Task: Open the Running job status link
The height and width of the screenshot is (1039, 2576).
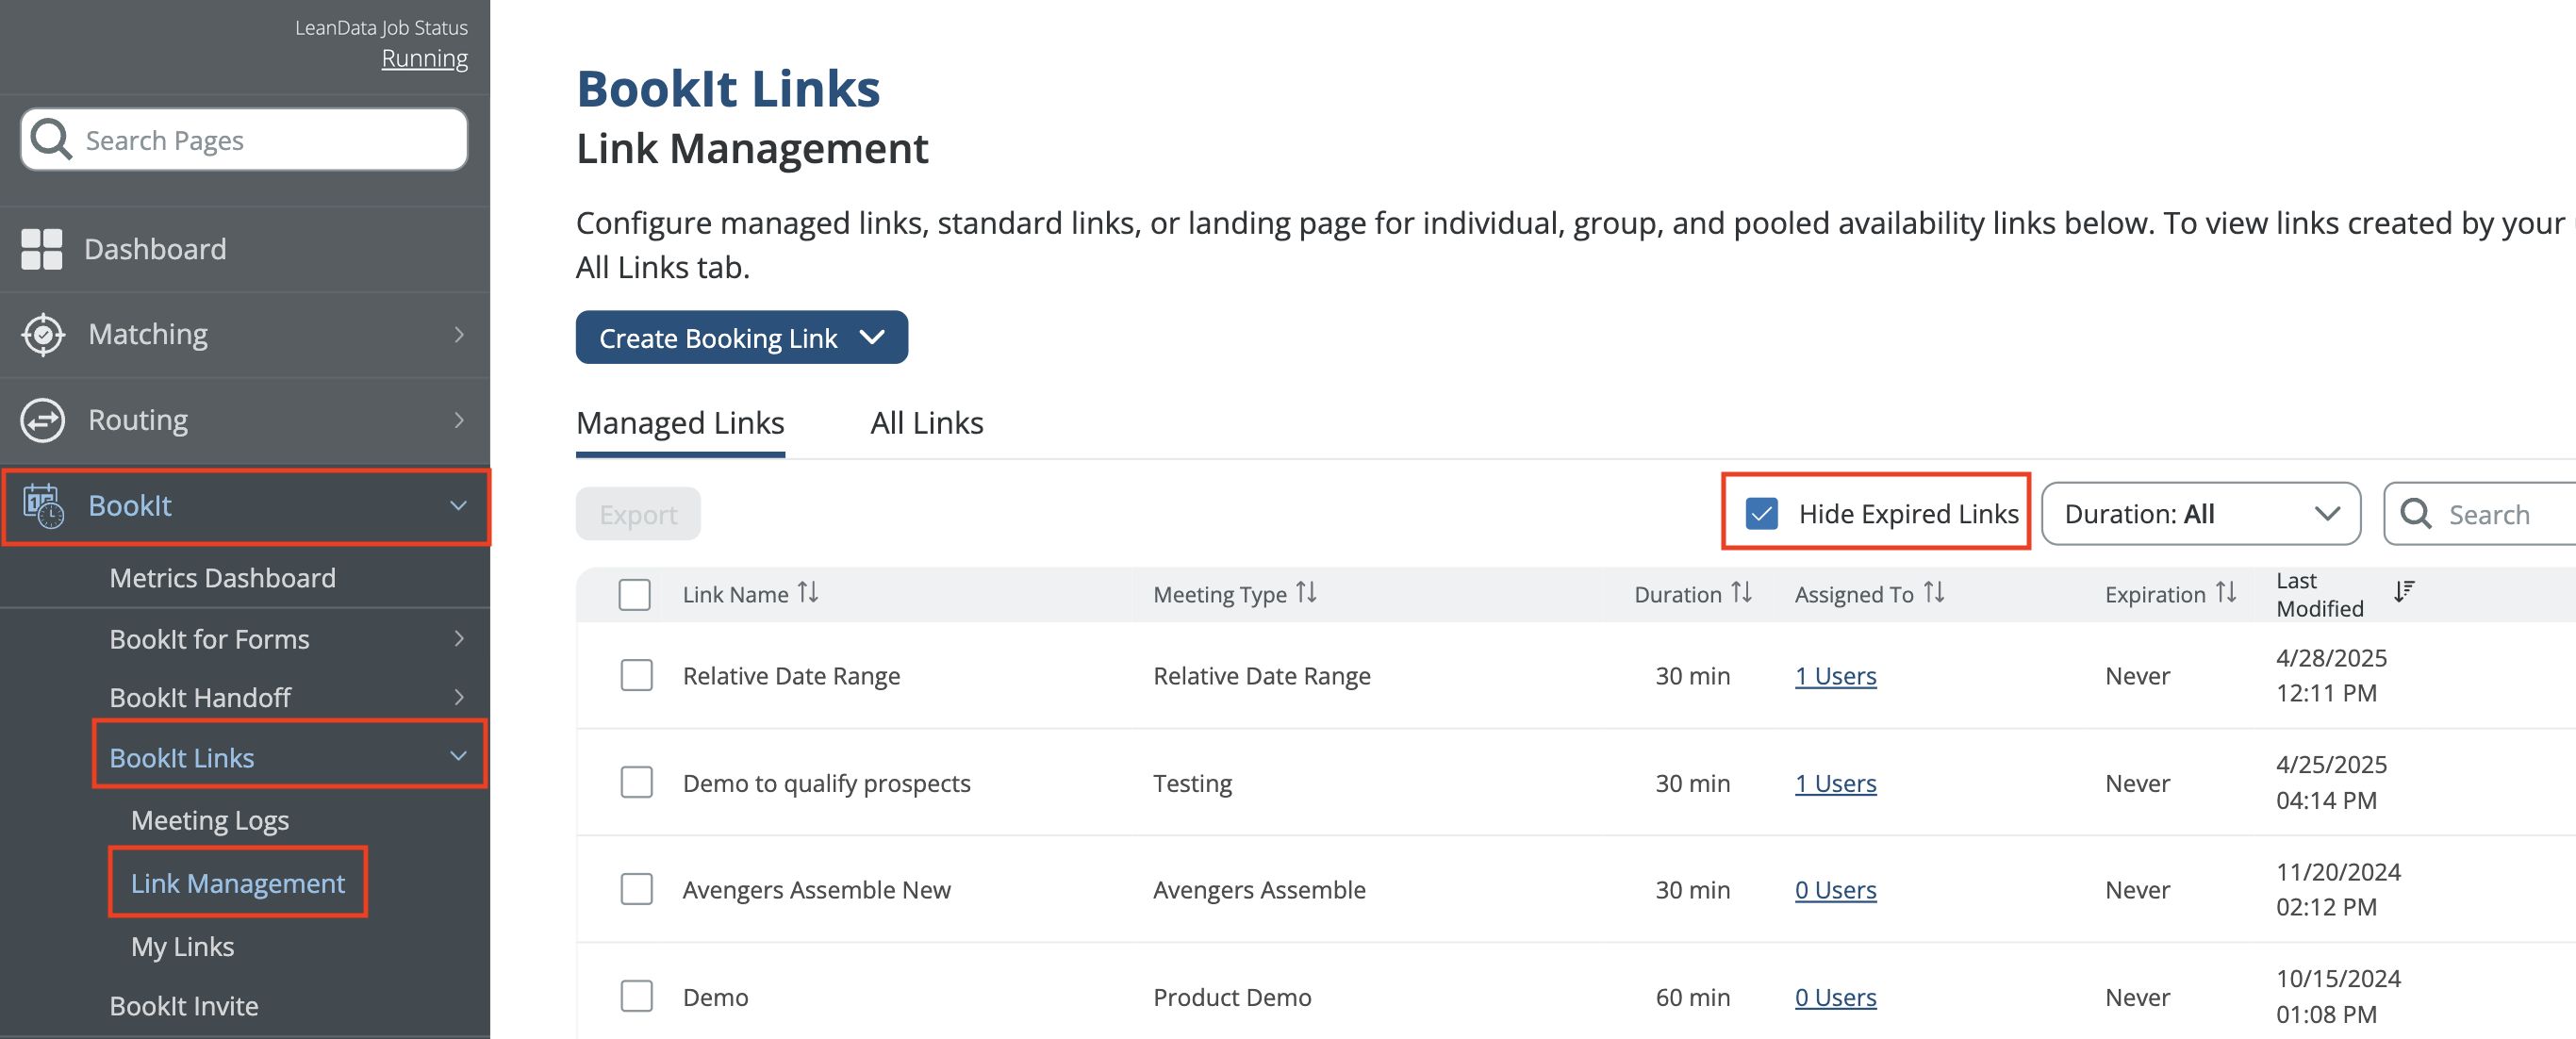Action: 425,58
